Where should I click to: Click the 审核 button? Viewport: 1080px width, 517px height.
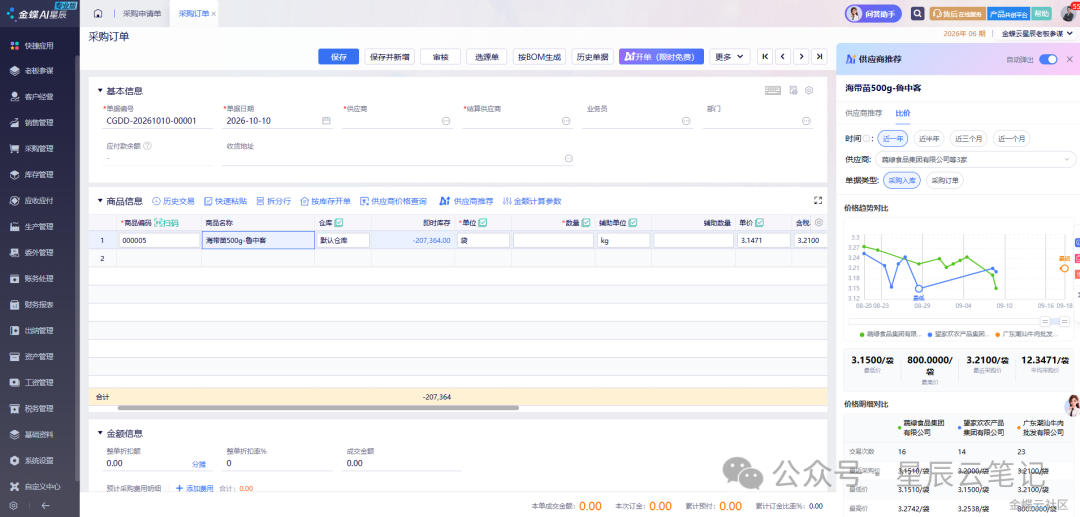point(440,57)
